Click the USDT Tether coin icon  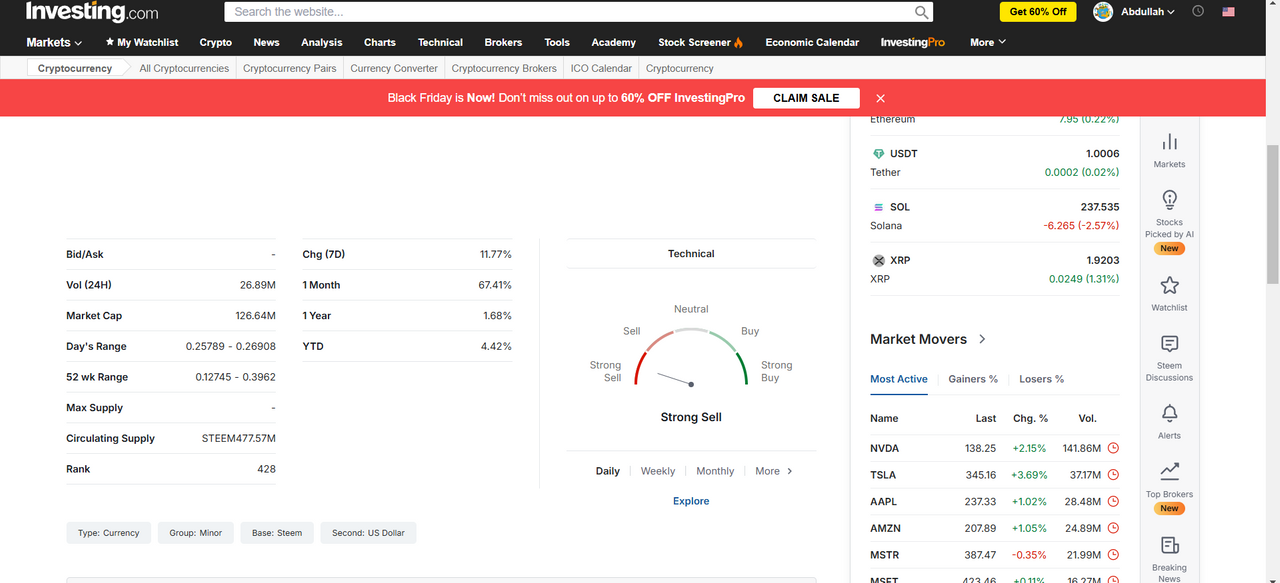click(878, 154)
